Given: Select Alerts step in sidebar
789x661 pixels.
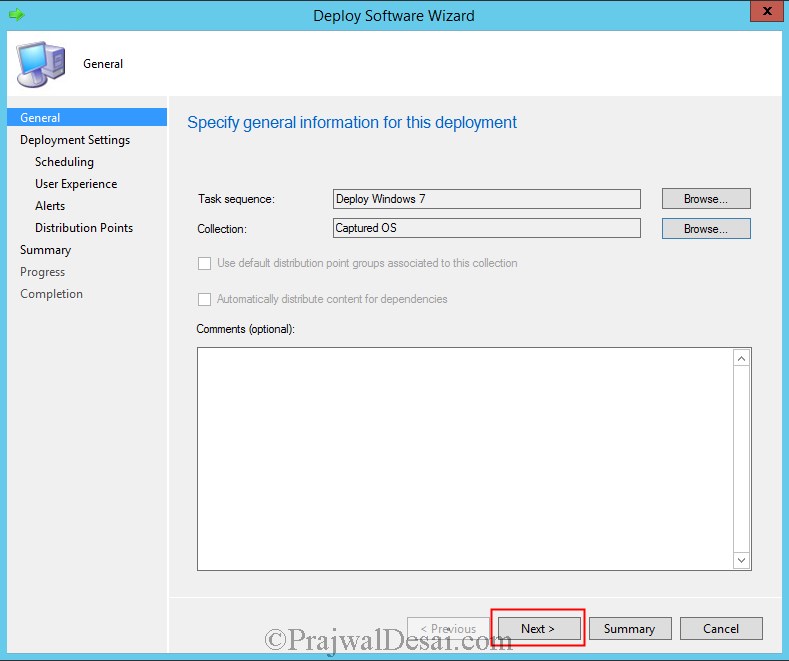Looking at the screenshot, I should pos(50,206).
